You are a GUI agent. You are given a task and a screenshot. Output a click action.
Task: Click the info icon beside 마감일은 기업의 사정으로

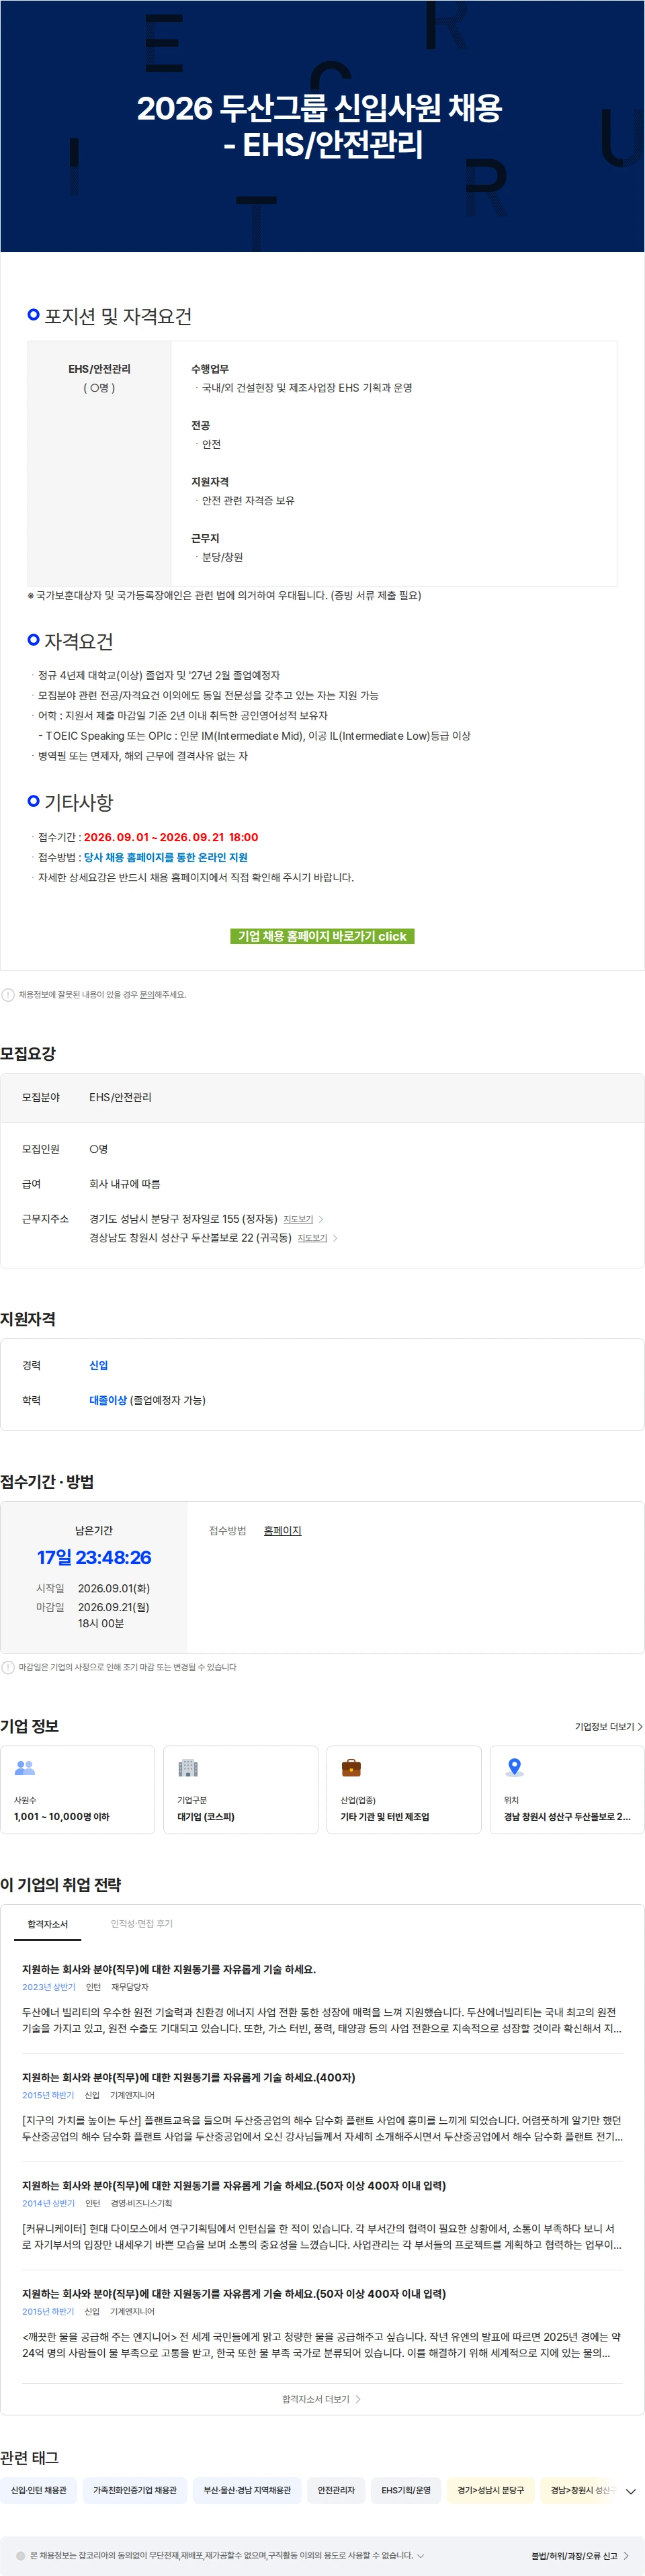tap(8, 1667)
